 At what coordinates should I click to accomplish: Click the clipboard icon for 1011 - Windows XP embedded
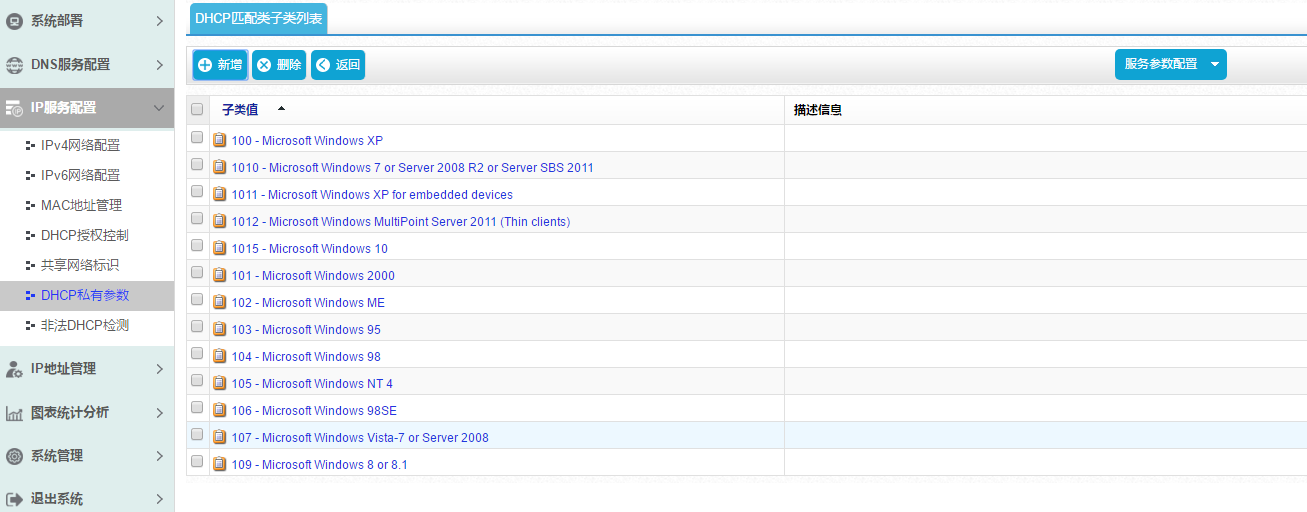(x=220, y=194)
